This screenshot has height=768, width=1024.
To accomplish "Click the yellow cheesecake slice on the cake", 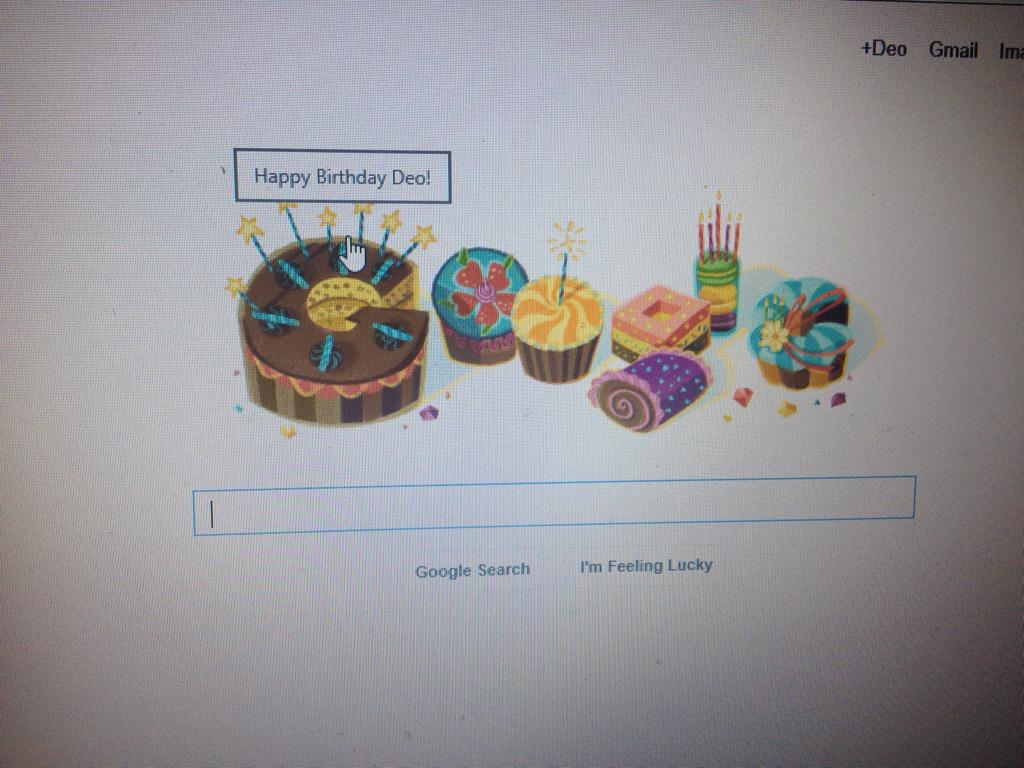I will (x=341, y=302).
